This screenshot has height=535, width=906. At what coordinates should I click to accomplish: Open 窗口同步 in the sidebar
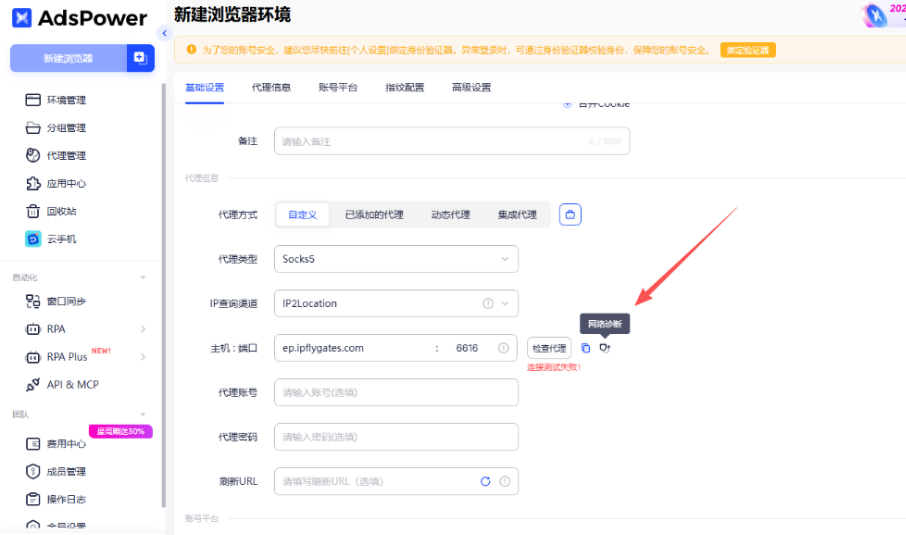pos(55,301)
